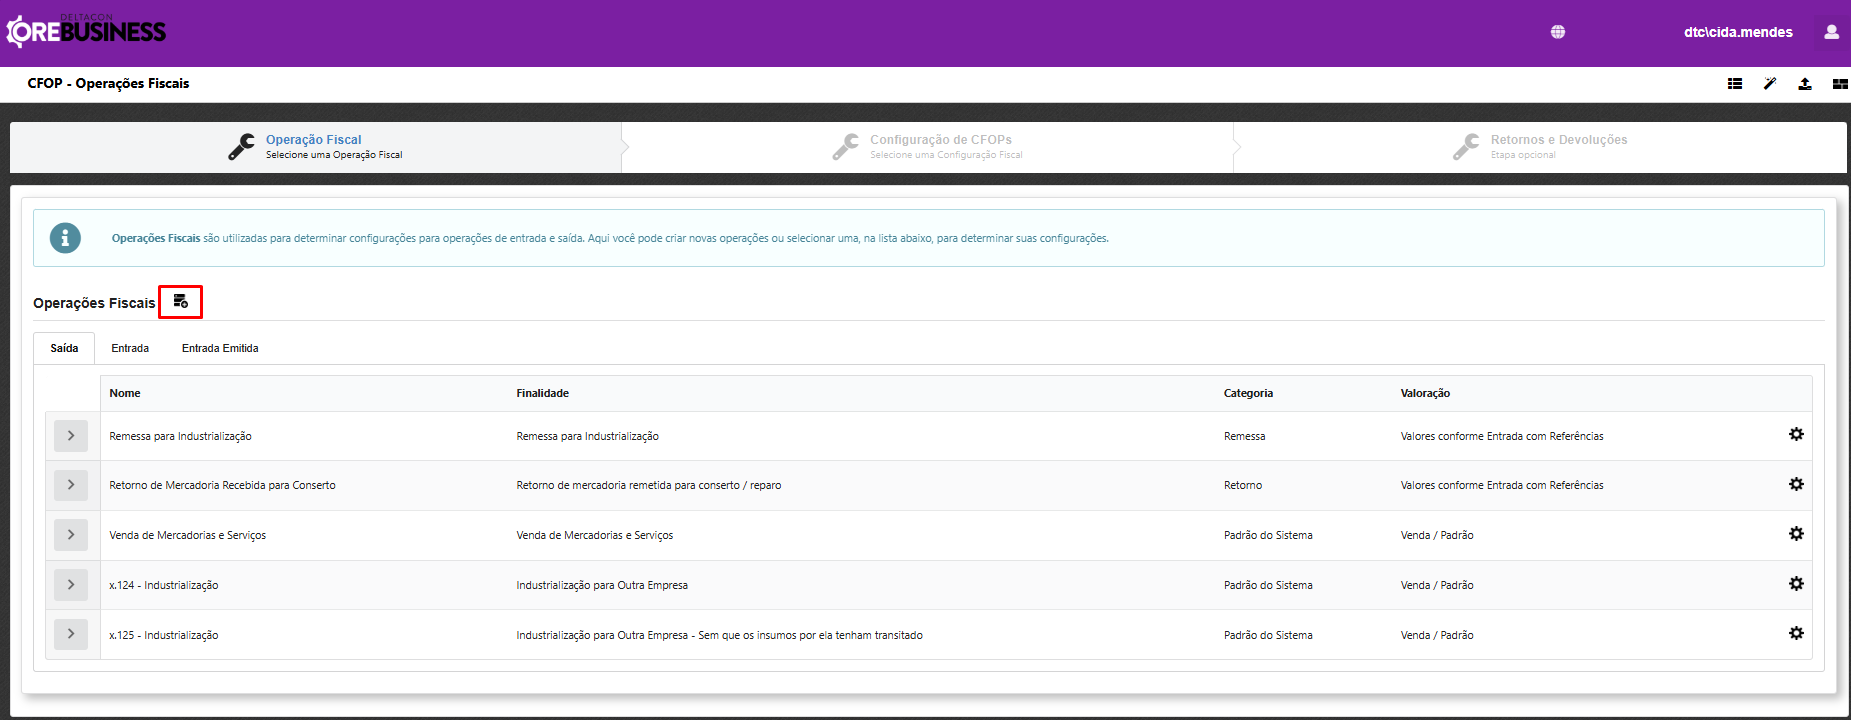This screenshot has height=720, width=1851.
Task: Go to the Configuração de CFOPs step
Action: pos(940,146)
